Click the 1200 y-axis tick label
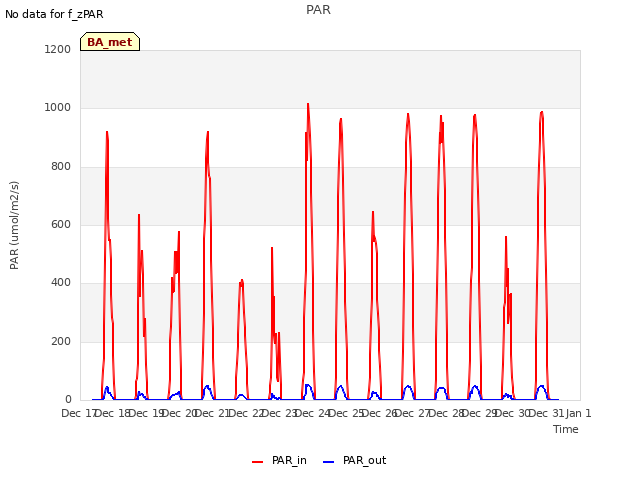 click(57, 49)
